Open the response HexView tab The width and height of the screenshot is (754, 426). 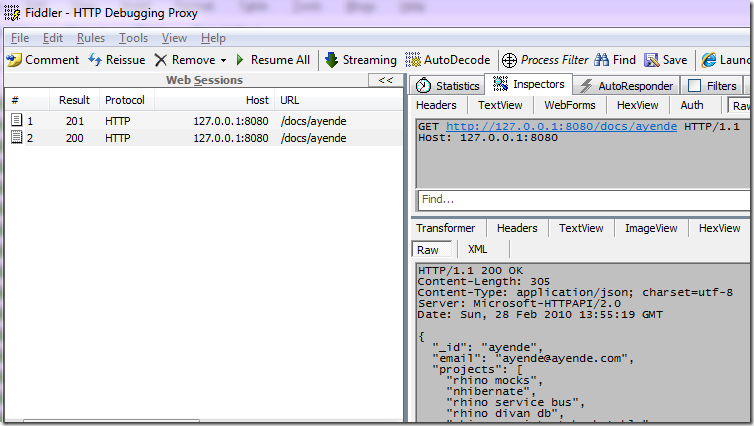pyautogui.click(x=719, y=228)
